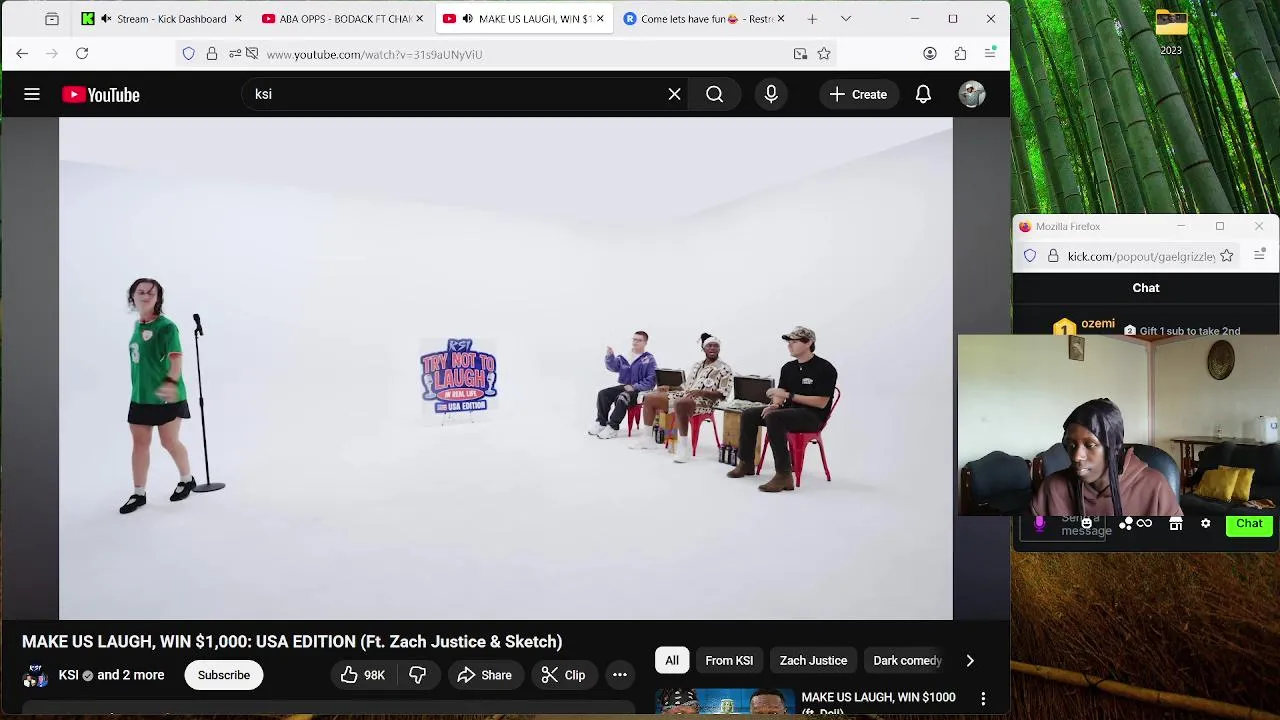Open the 'and 2 more' collaborators link
The height and width of the screenshot is (720, 1280).
(131, 675)
